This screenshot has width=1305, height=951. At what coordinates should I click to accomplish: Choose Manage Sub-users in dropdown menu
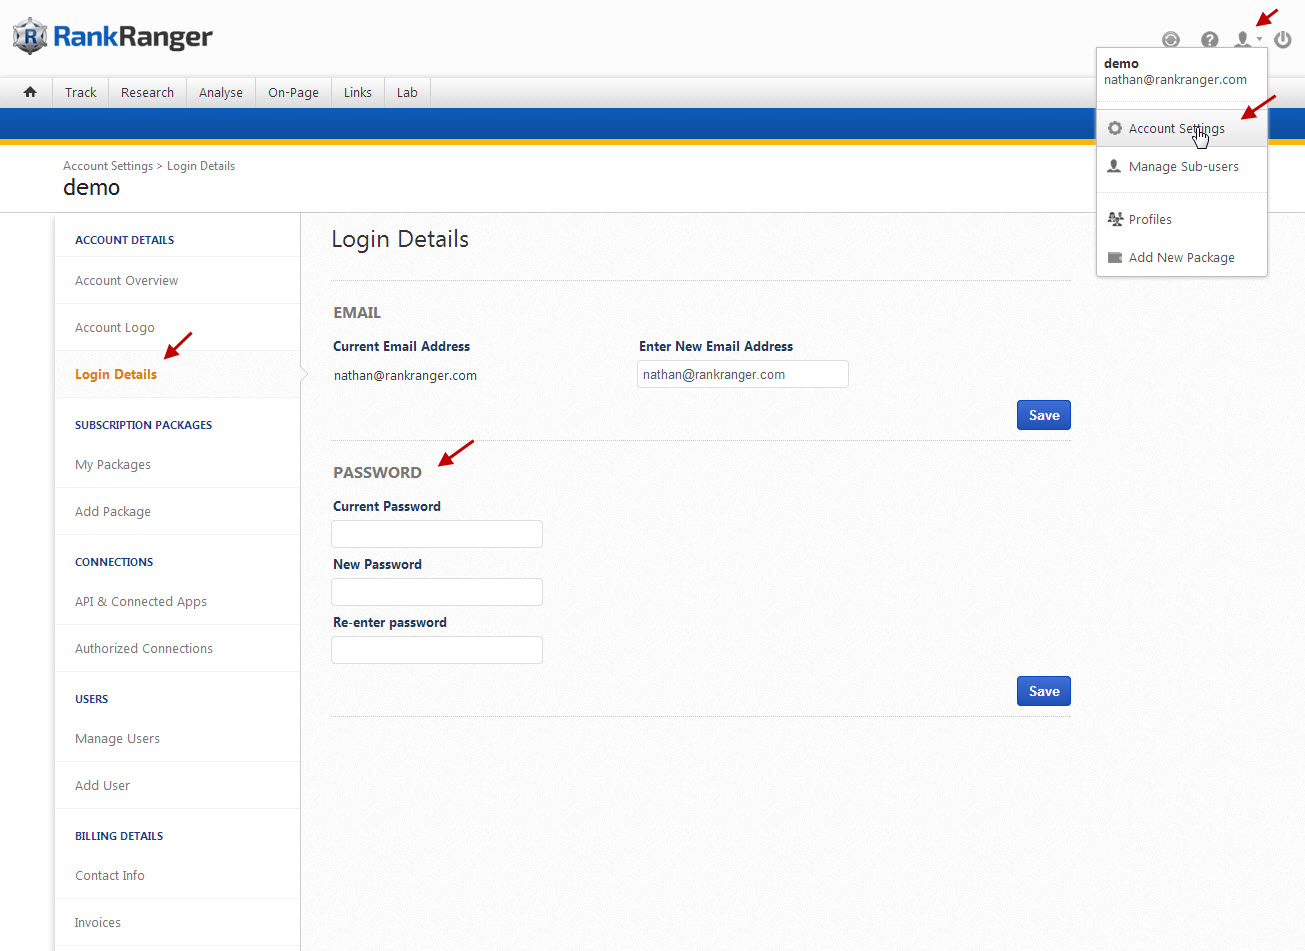tap(1183, 167)
